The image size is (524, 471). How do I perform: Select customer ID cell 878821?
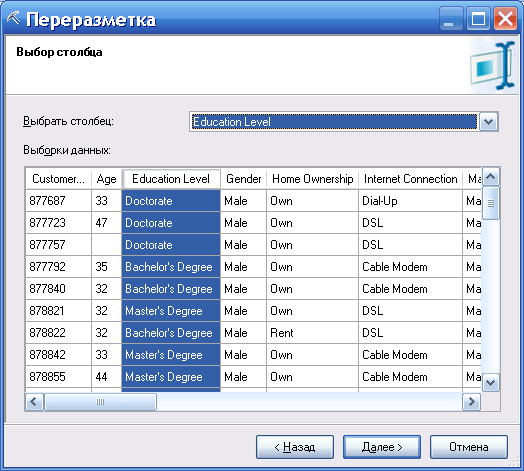(x=58, y=311)
